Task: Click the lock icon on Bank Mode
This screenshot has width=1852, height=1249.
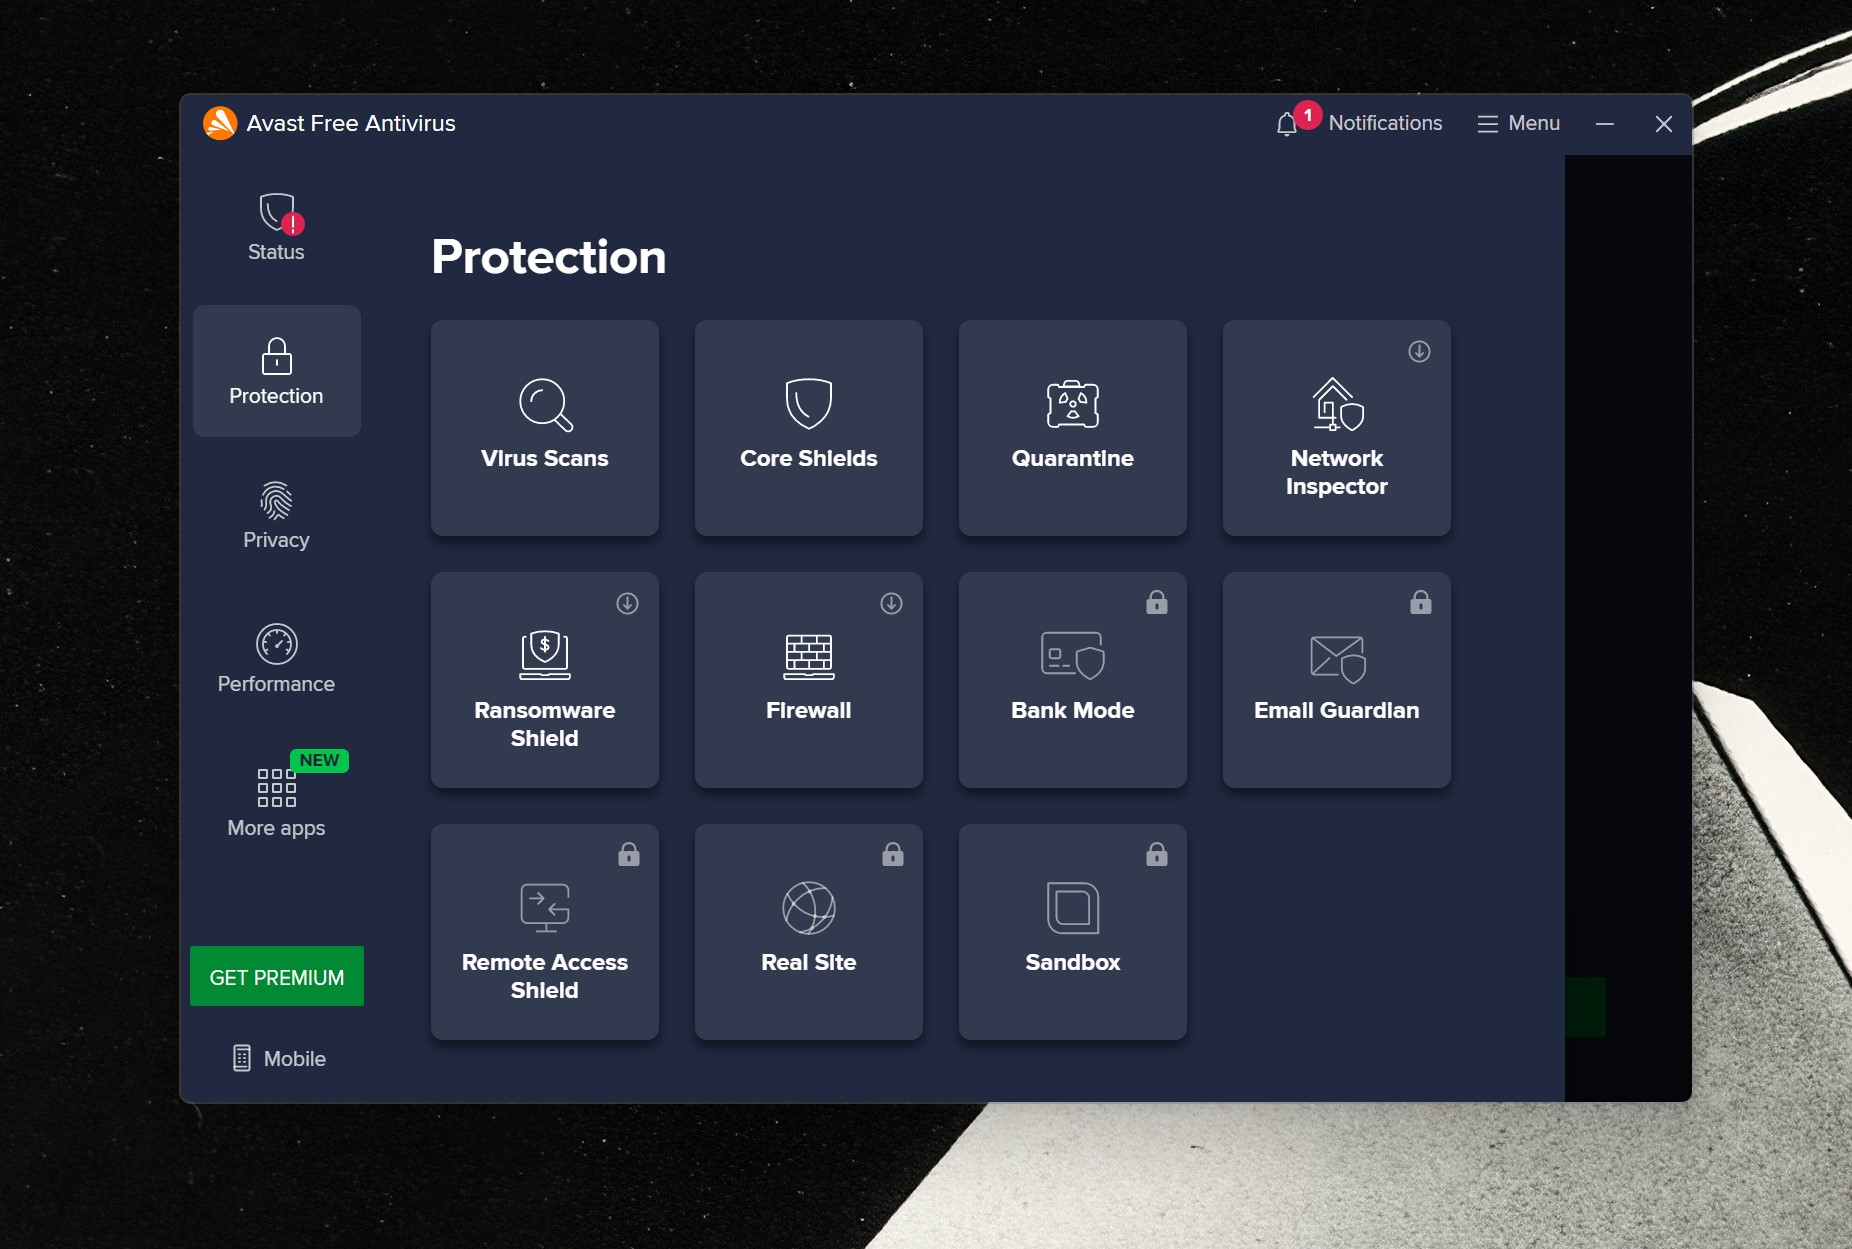Action: pos(1157,602)
